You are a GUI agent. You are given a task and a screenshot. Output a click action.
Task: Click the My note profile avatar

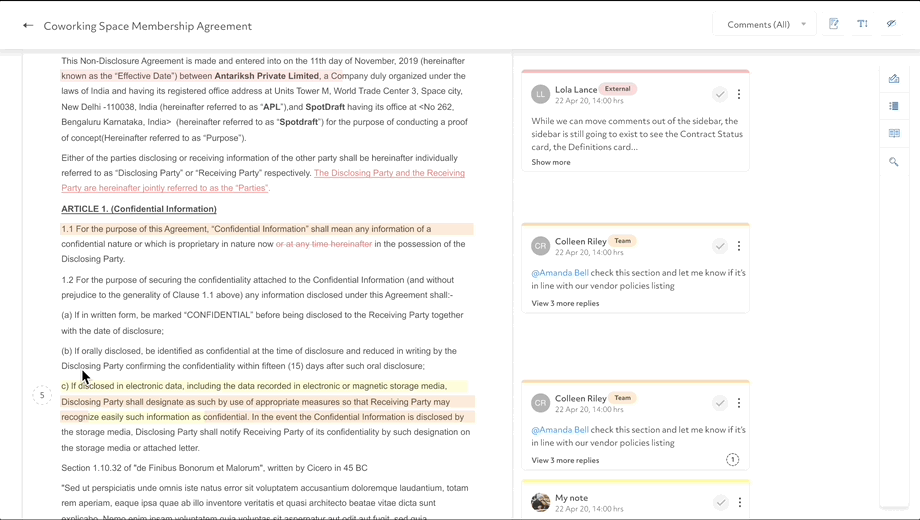pyautogui.click(x=540, y=502)
